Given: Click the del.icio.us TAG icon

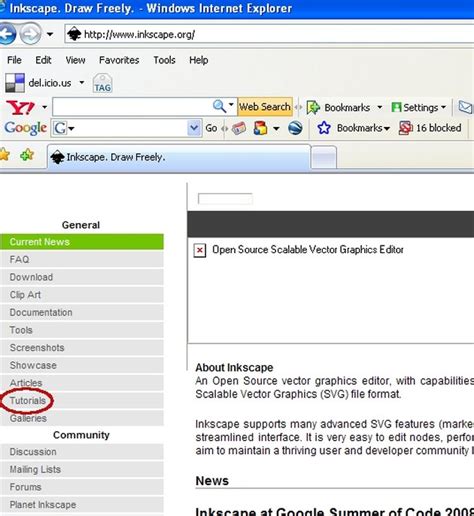Looking at the screenshot, I should pyautogui.click(x=102, y=83).
